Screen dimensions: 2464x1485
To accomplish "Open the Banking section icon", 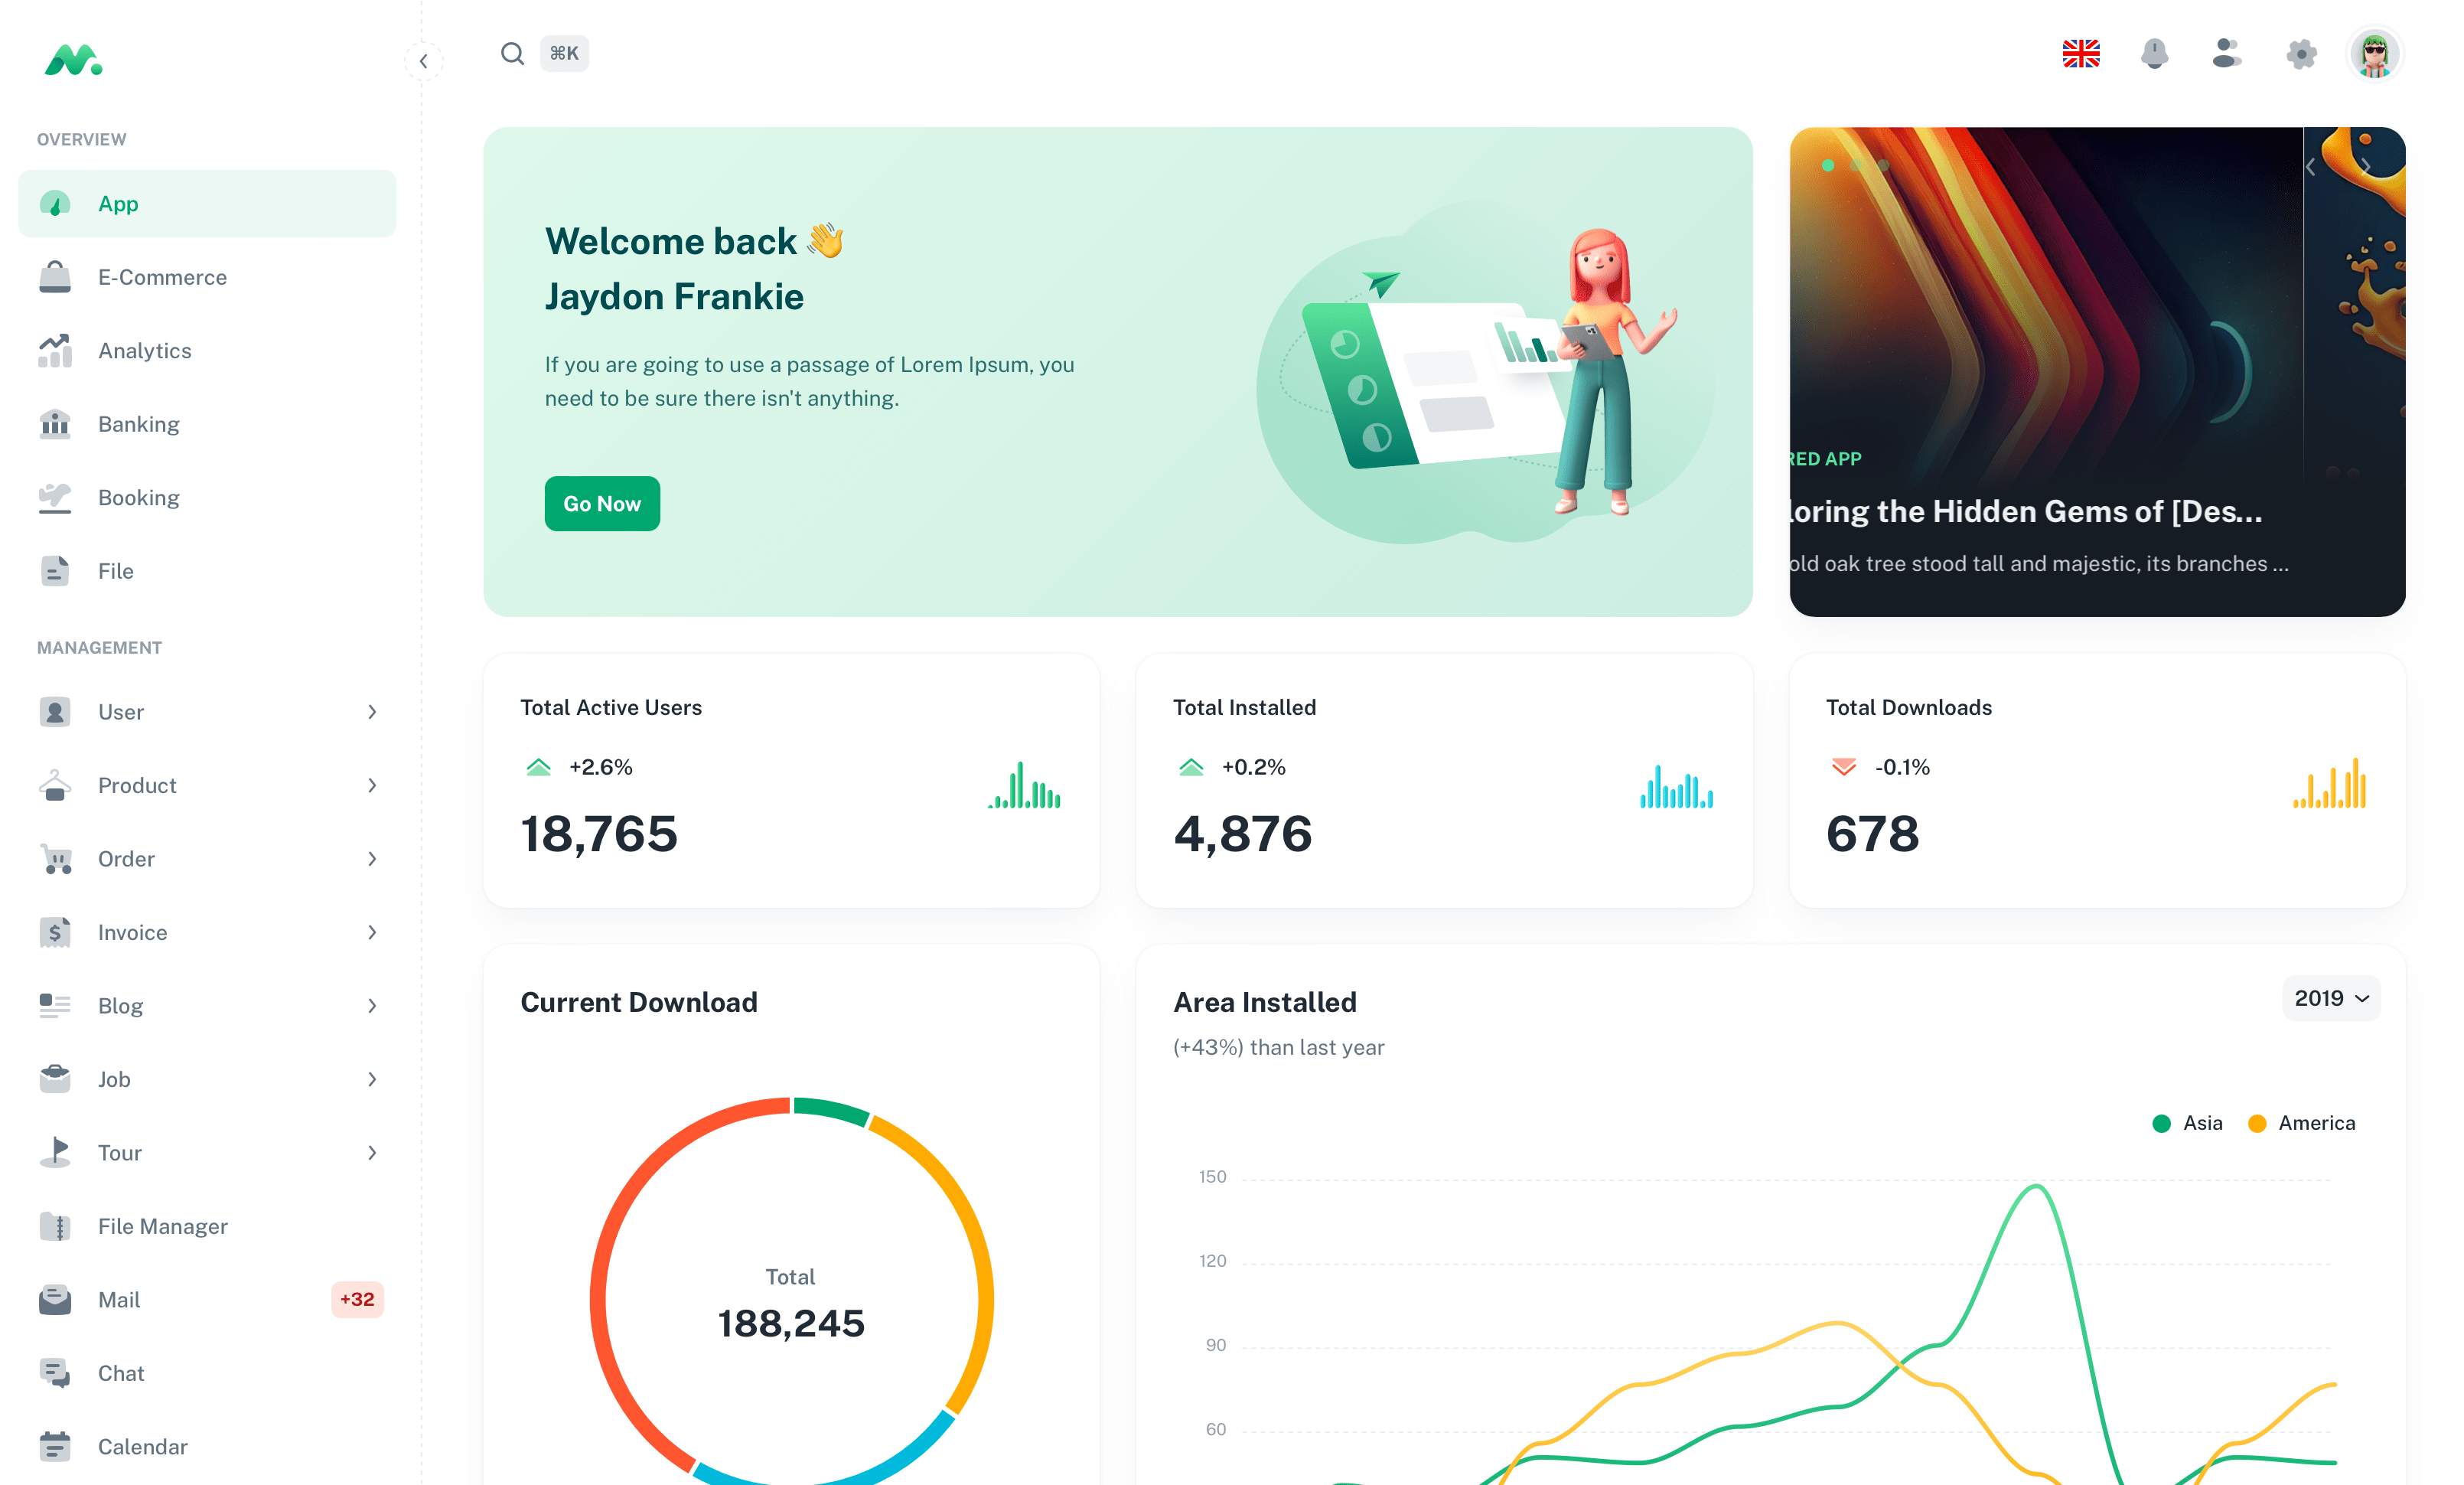I will (54, 423).
